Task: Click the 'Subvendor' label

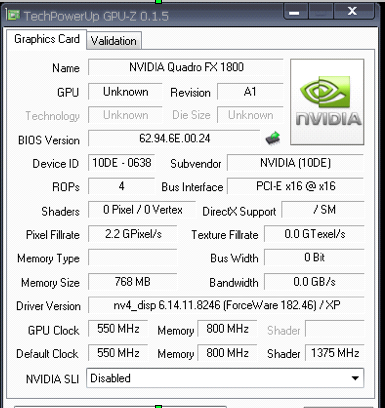Action: 195,164
